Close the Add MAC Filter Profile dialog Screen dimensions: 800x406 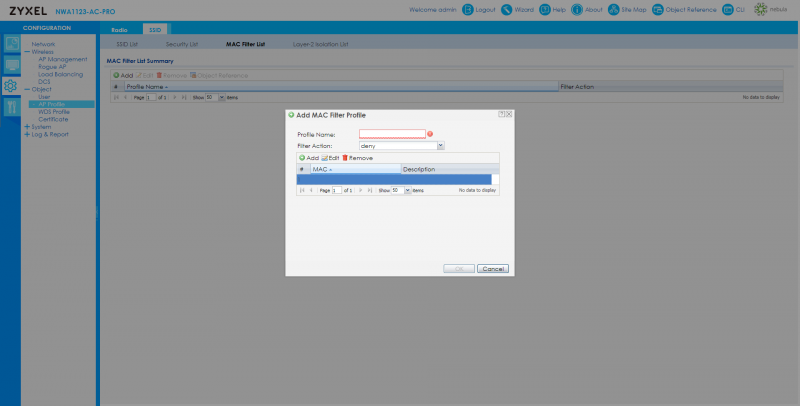(509, 115)
